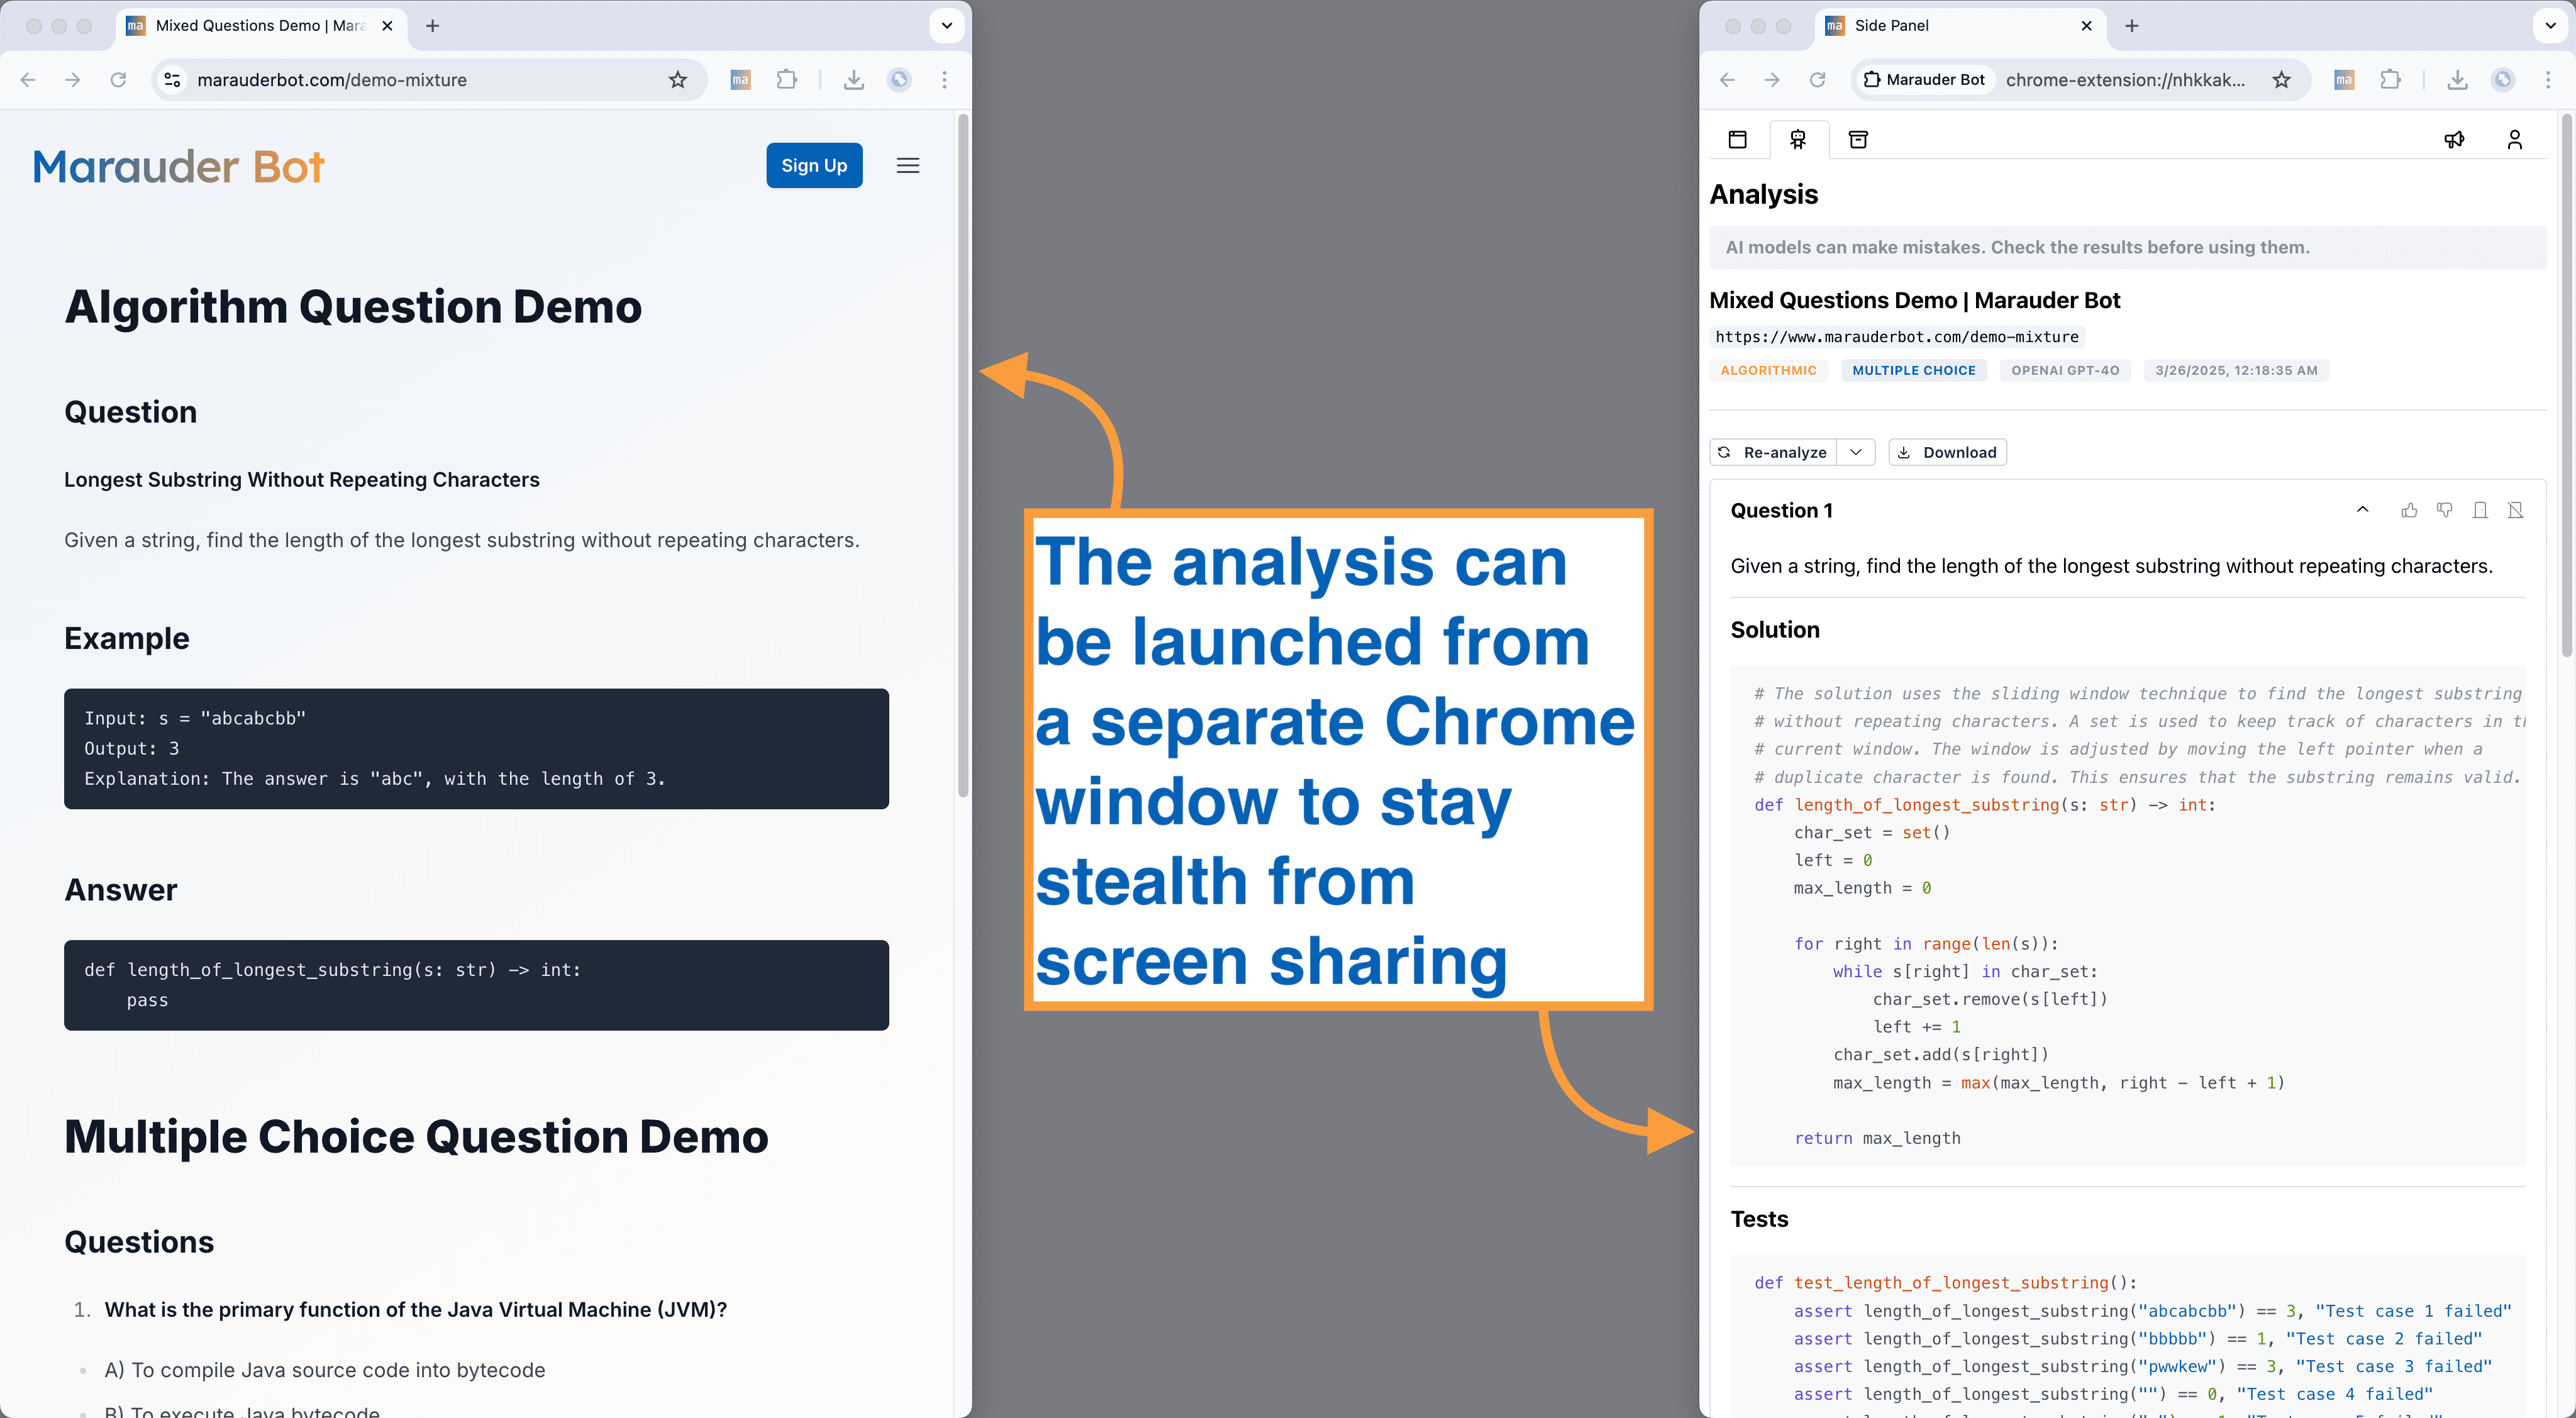Screen dimensions: 2576x1418
Task: Bookmark the demo-mixture page with the star
Action: pyautogui.click(x=678, y=80)
